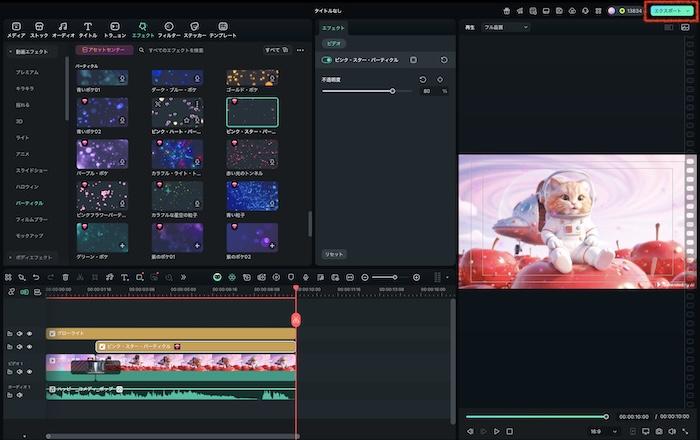This screenshot has width=700, height=440.
Task: Open the すべて filter dropdown
Action: (x=274, y=49)
